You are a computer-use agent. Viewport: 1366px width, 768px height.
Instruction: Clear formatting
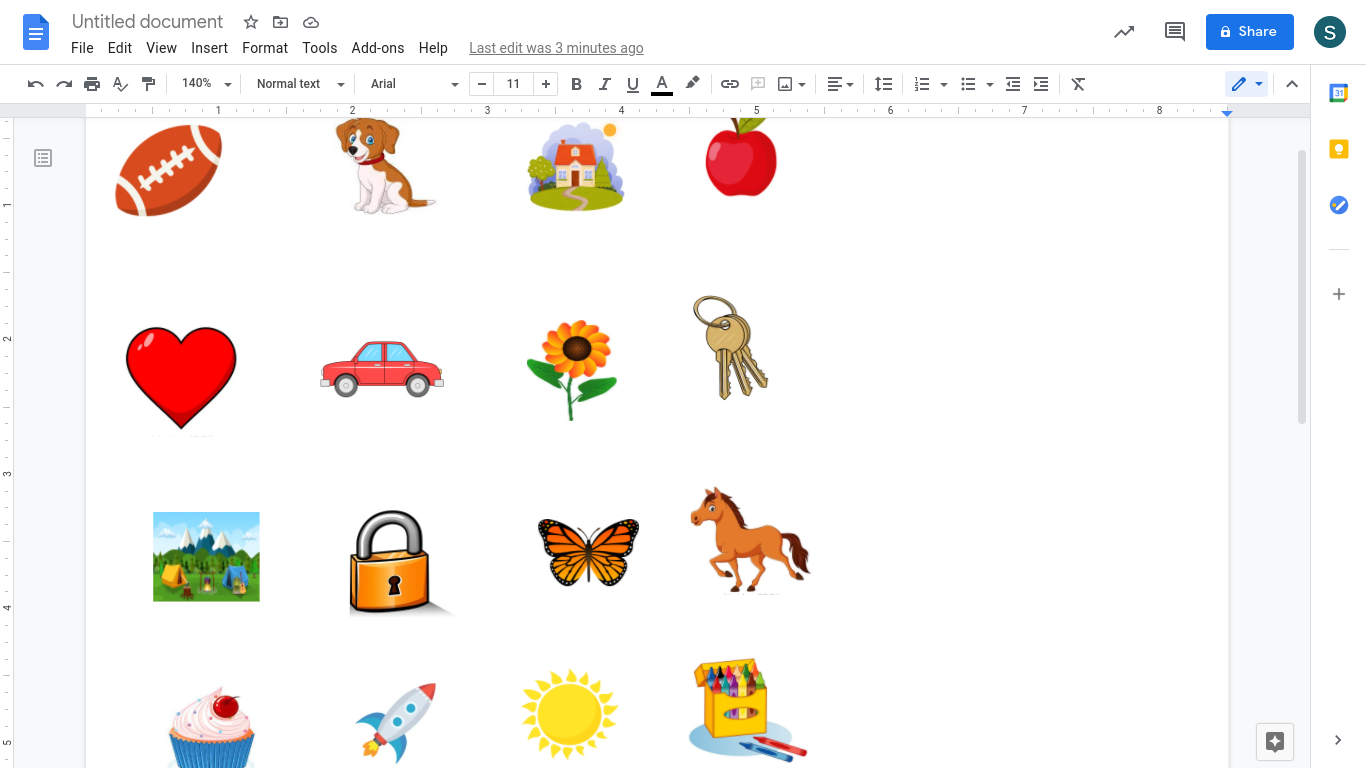[x=1078, y=84]
